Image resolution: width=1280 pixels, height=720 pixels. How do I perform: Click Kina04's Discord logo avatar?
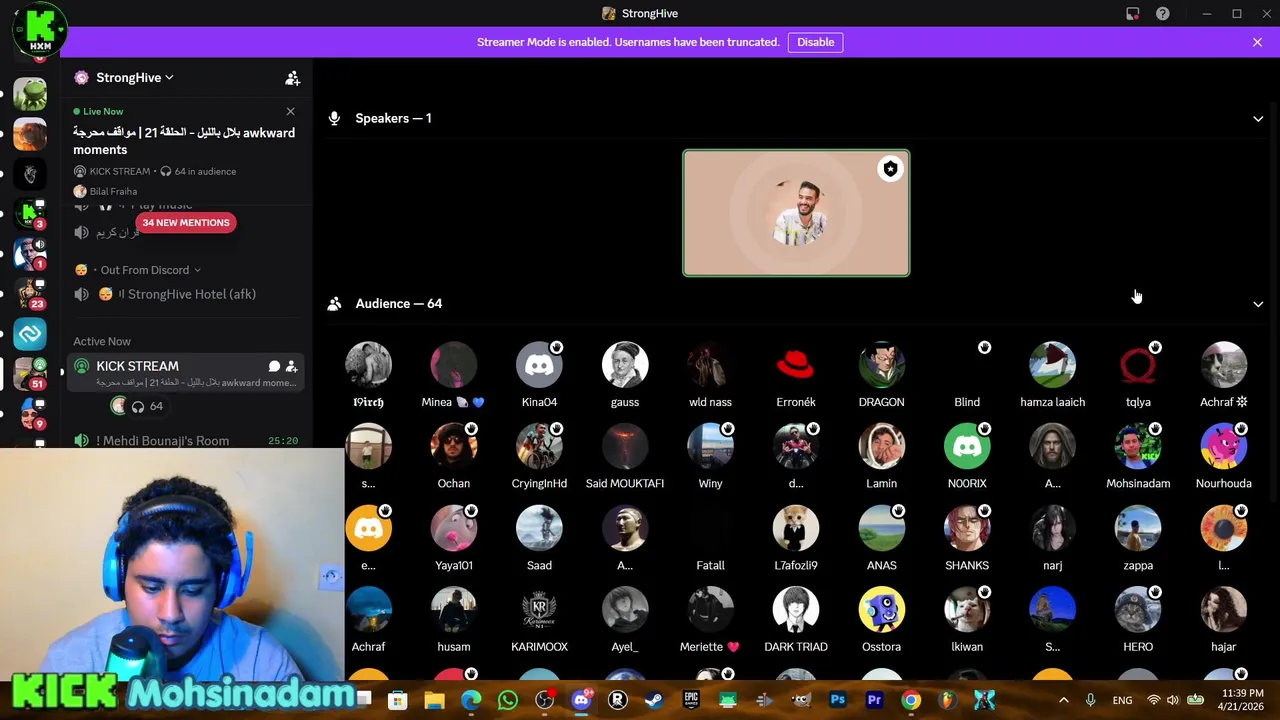(539, 365)
